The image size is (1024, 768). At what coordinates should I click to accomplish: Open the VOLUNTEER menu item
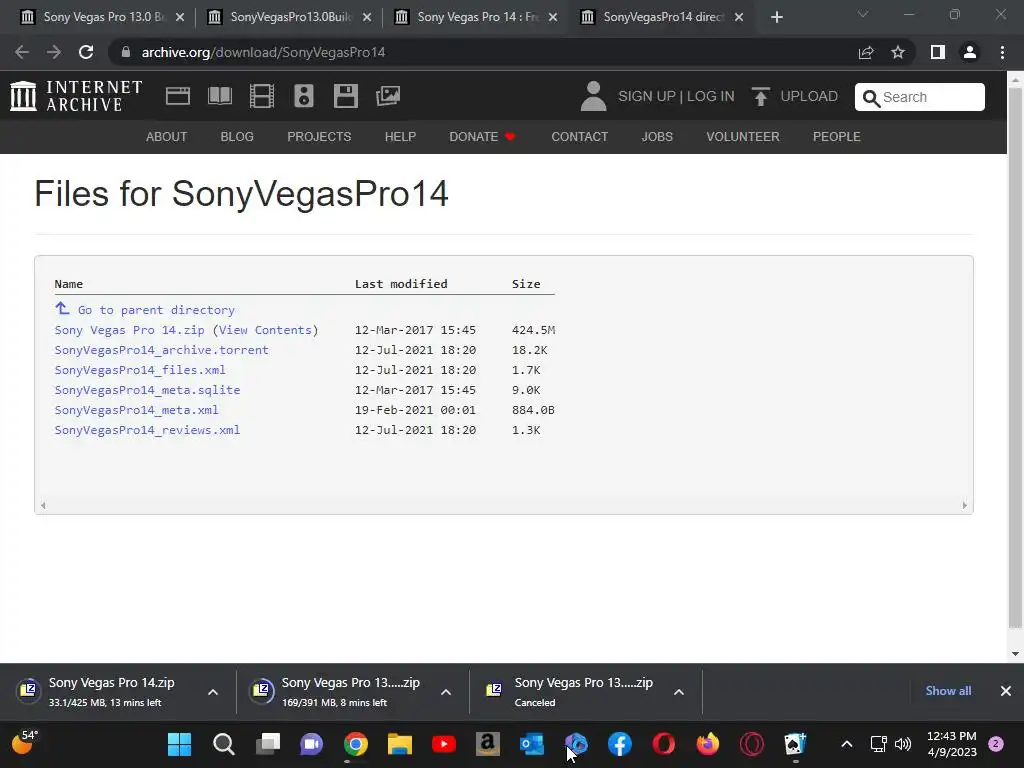(x=743, y=136)
